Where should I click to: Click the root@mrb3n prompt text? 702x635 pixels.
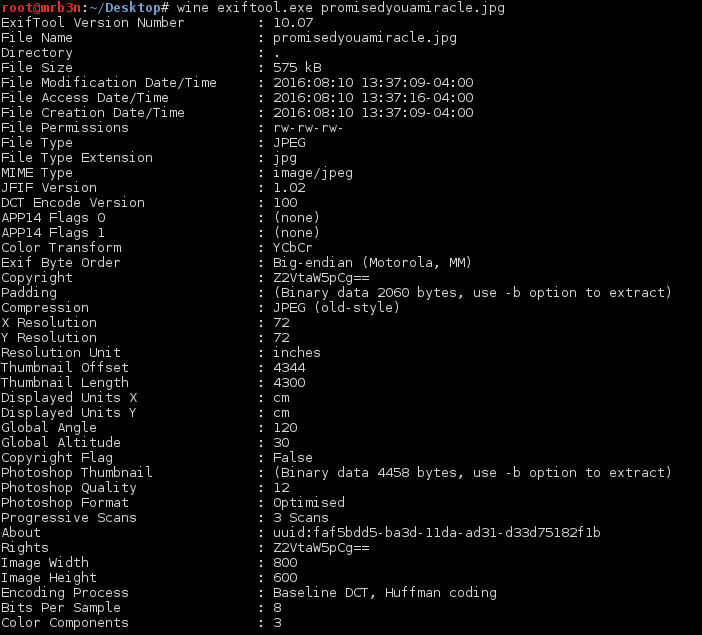[x=42, y=8]
